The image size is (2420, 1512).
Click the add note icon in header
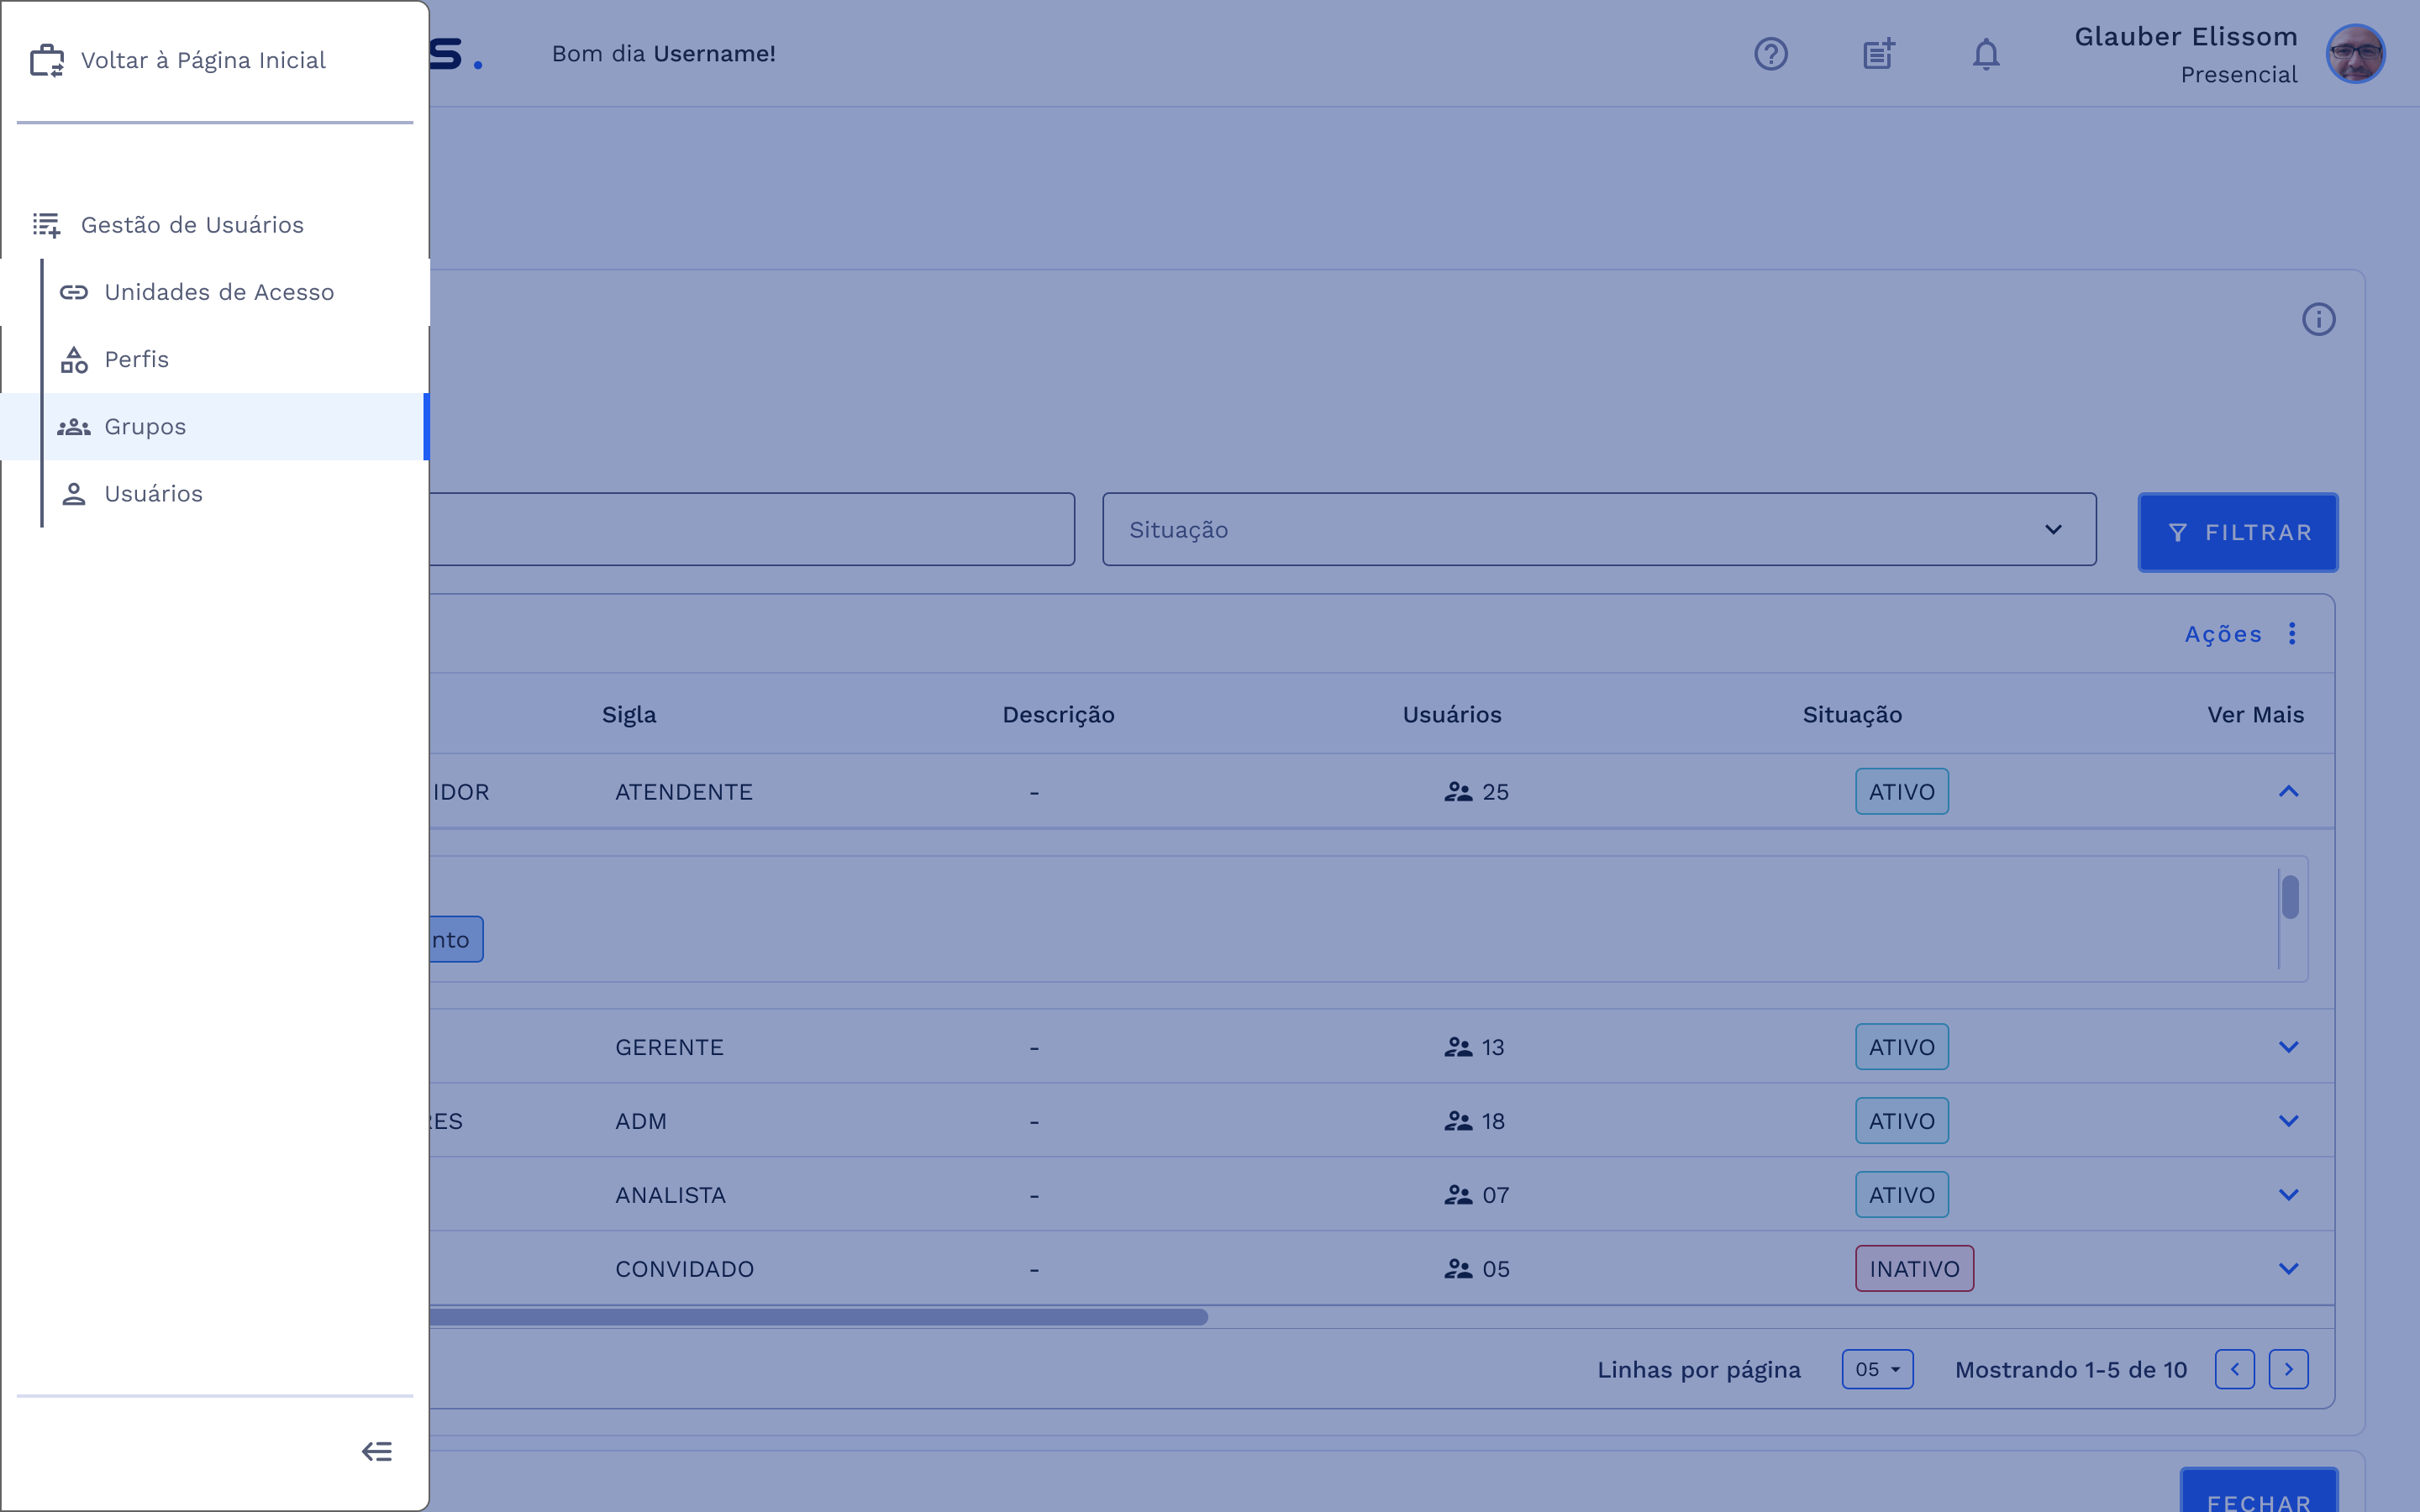click(1878, 54)
